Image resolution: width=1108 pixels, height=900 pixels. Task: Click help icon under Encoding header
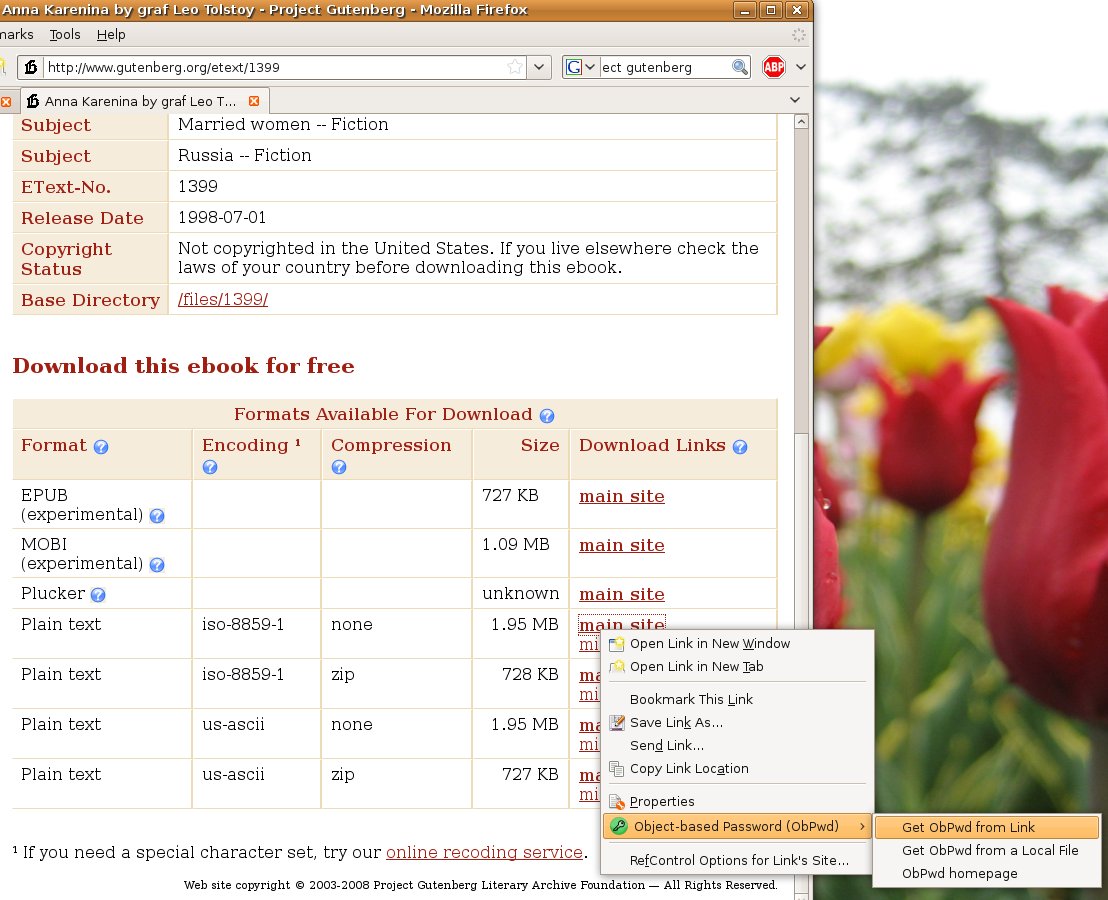(x=210, y=467)
